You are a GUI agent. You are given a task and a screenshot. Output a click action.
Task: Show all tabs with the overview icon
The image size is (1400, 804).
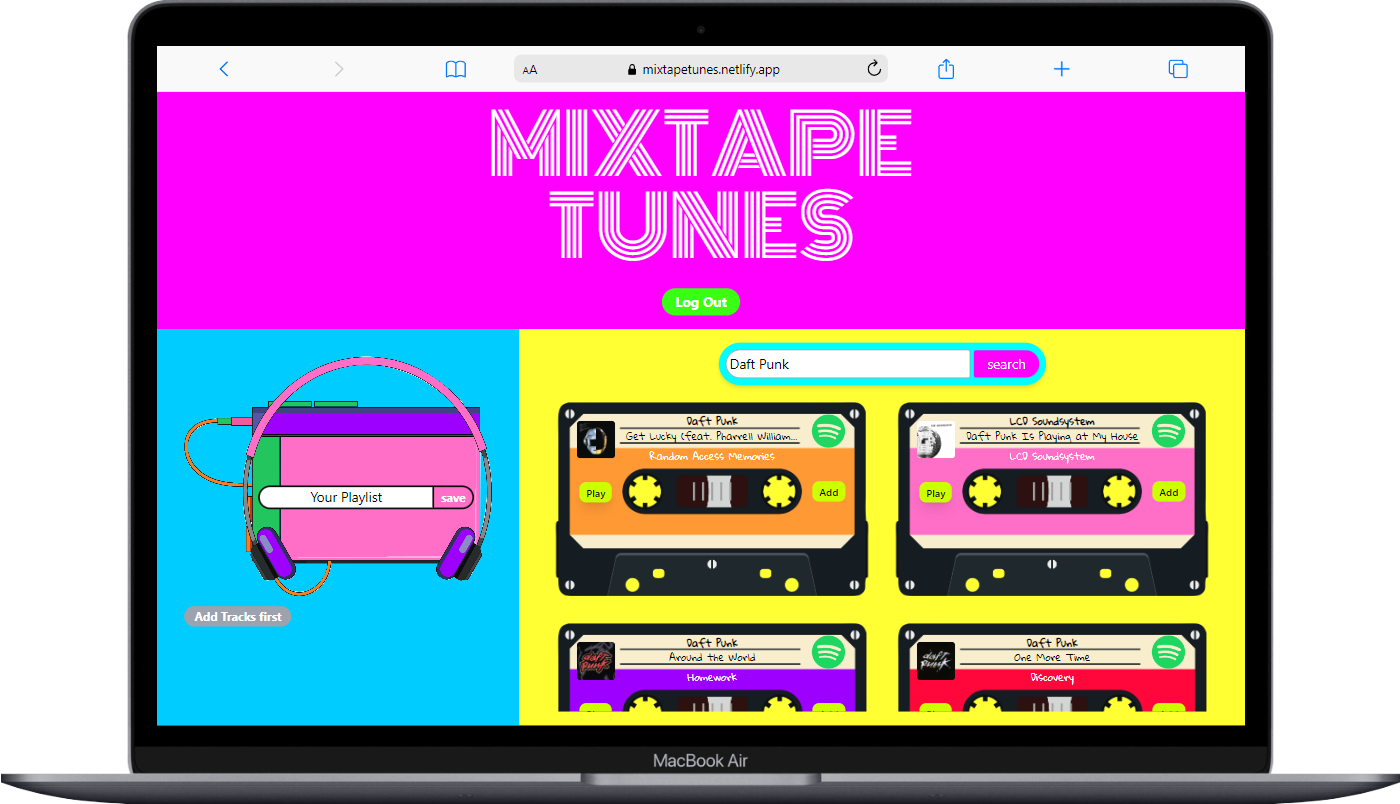(1178, 69)
